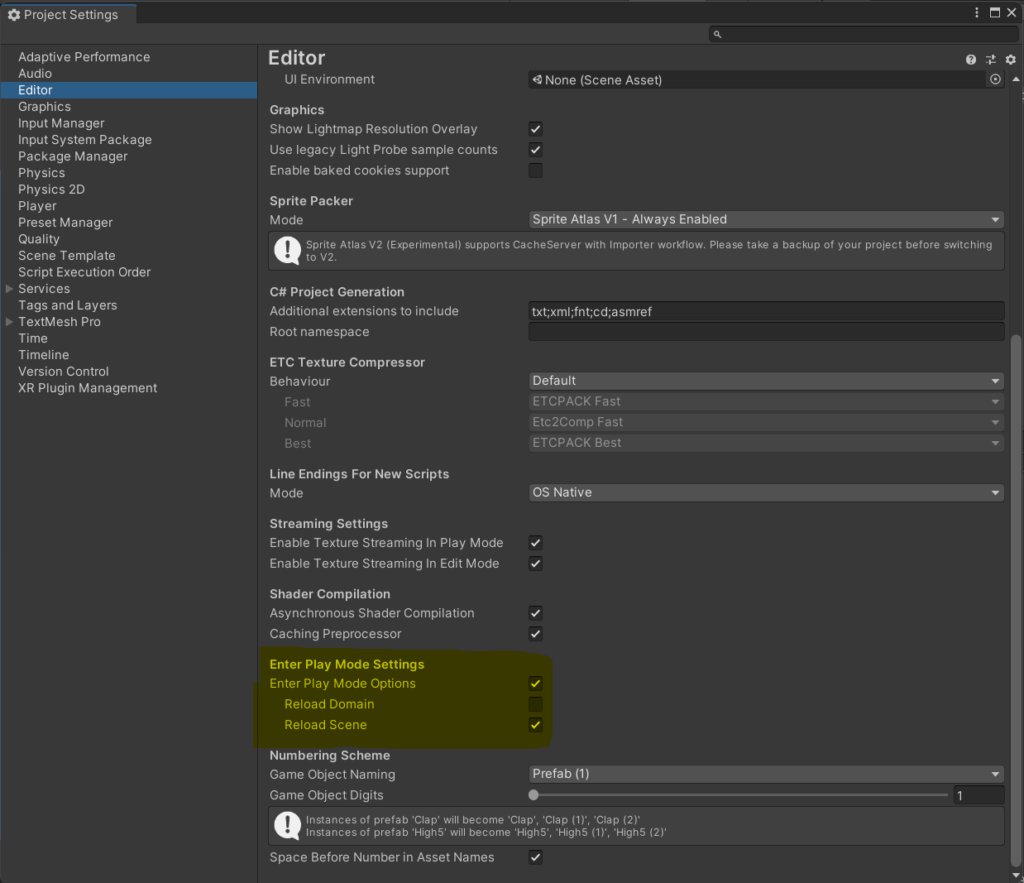The width and height of the screenshot is (1024, 883).
Task: Switch to the Graphics settings category
Action: tap(44, 106)
